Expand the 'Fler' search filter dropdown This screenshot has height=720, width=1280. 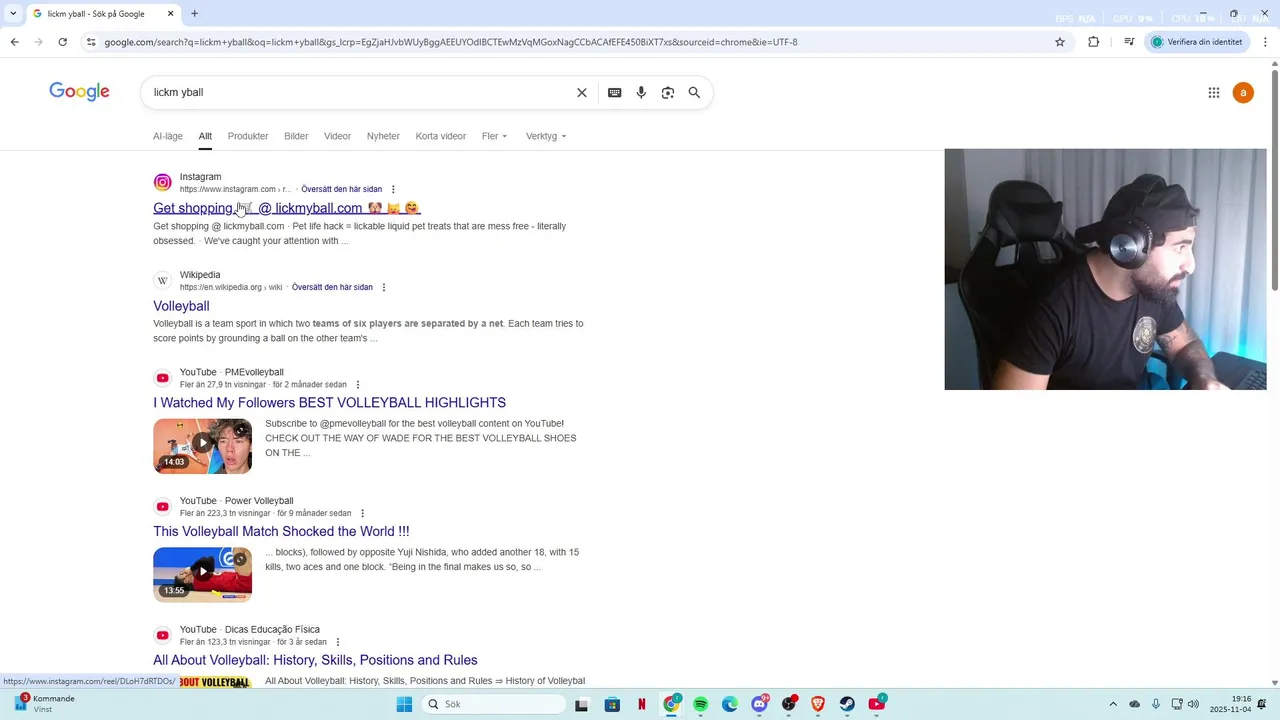(x=494, y=136)
